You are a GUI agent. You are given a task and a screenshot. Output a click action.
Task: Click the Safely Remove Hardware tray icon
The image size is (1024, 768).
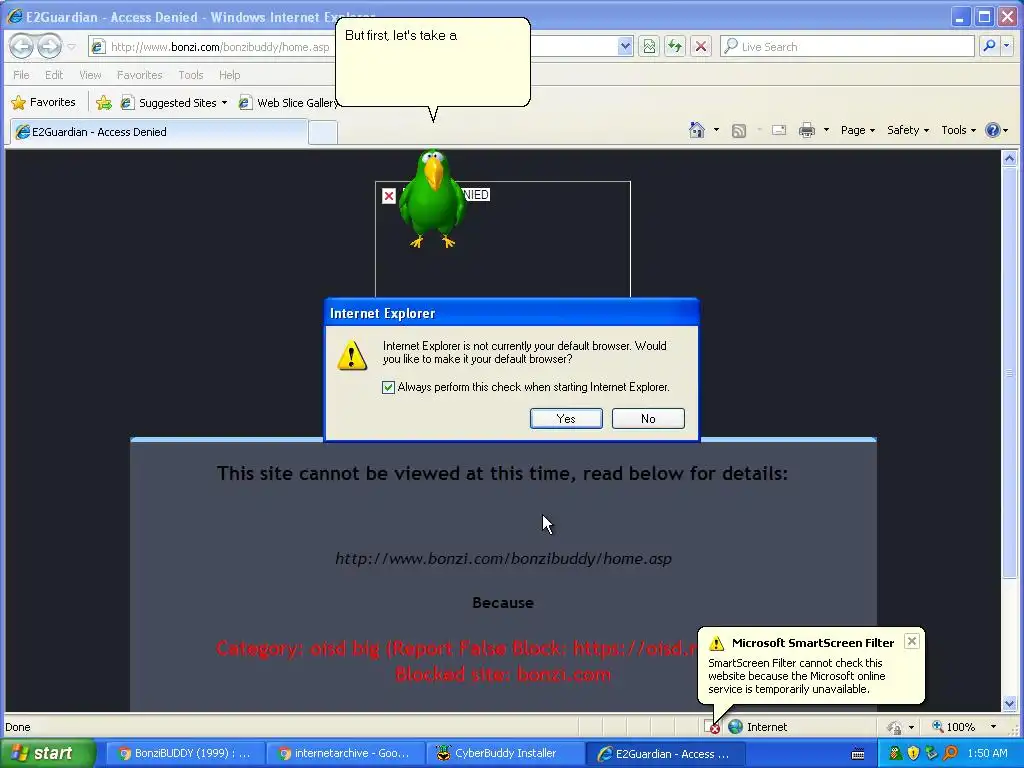click(932, 754)
